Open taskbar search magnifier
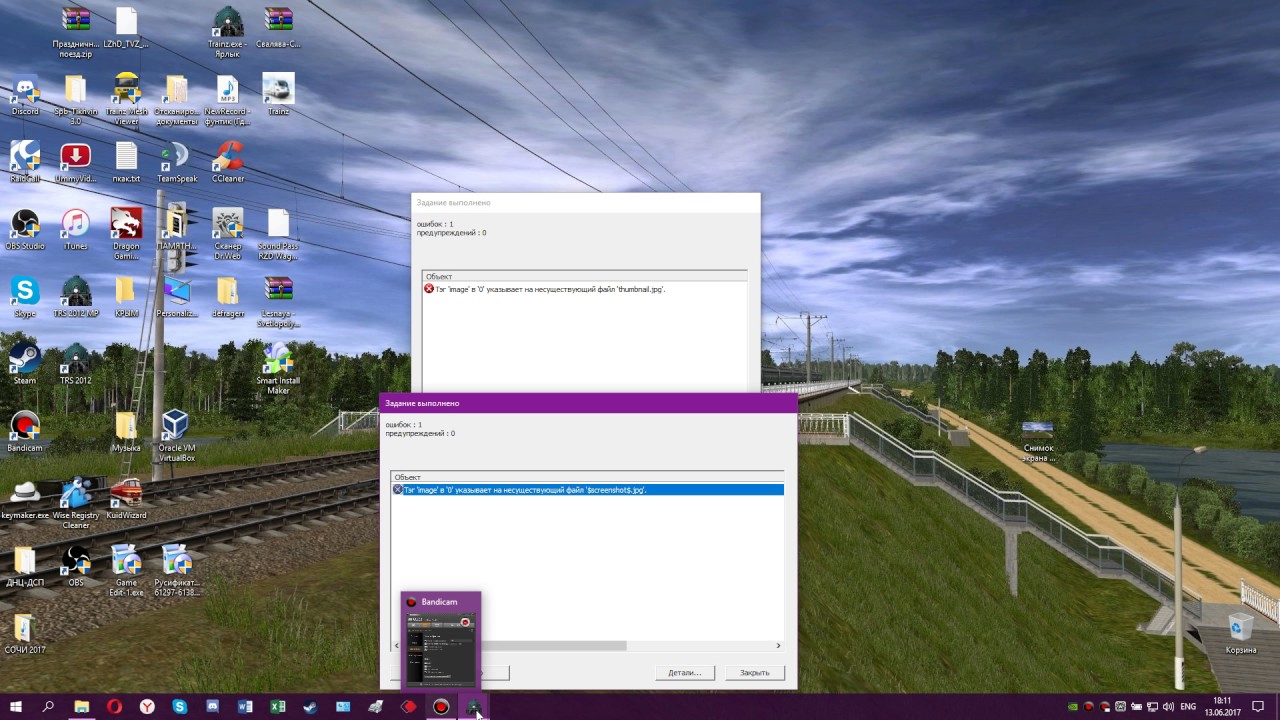 (x=48, y=707)
